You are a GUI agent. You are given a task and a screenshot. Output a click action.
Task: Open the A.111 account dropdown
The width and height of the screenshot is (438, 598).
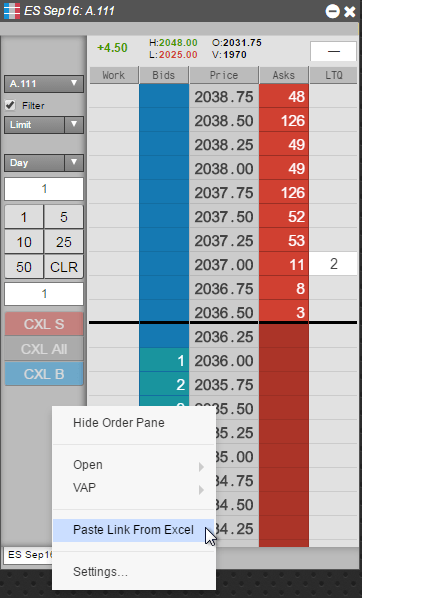[x=44, y=84]
